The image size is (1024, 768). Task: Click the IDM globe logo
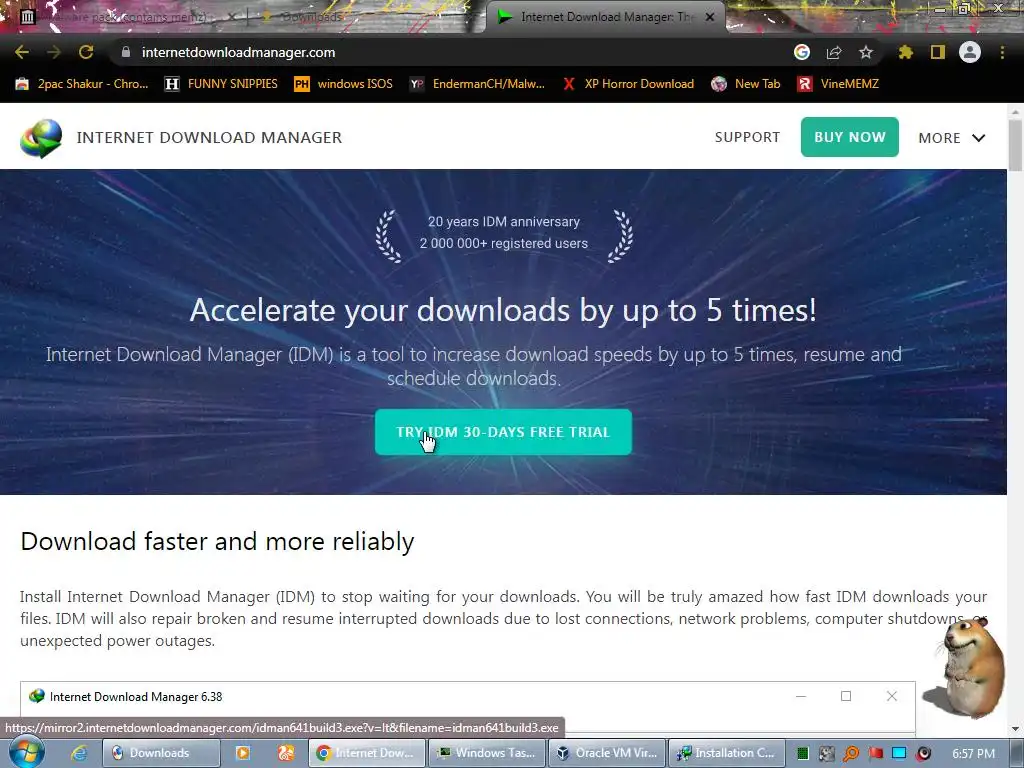(x=41, y=138)
